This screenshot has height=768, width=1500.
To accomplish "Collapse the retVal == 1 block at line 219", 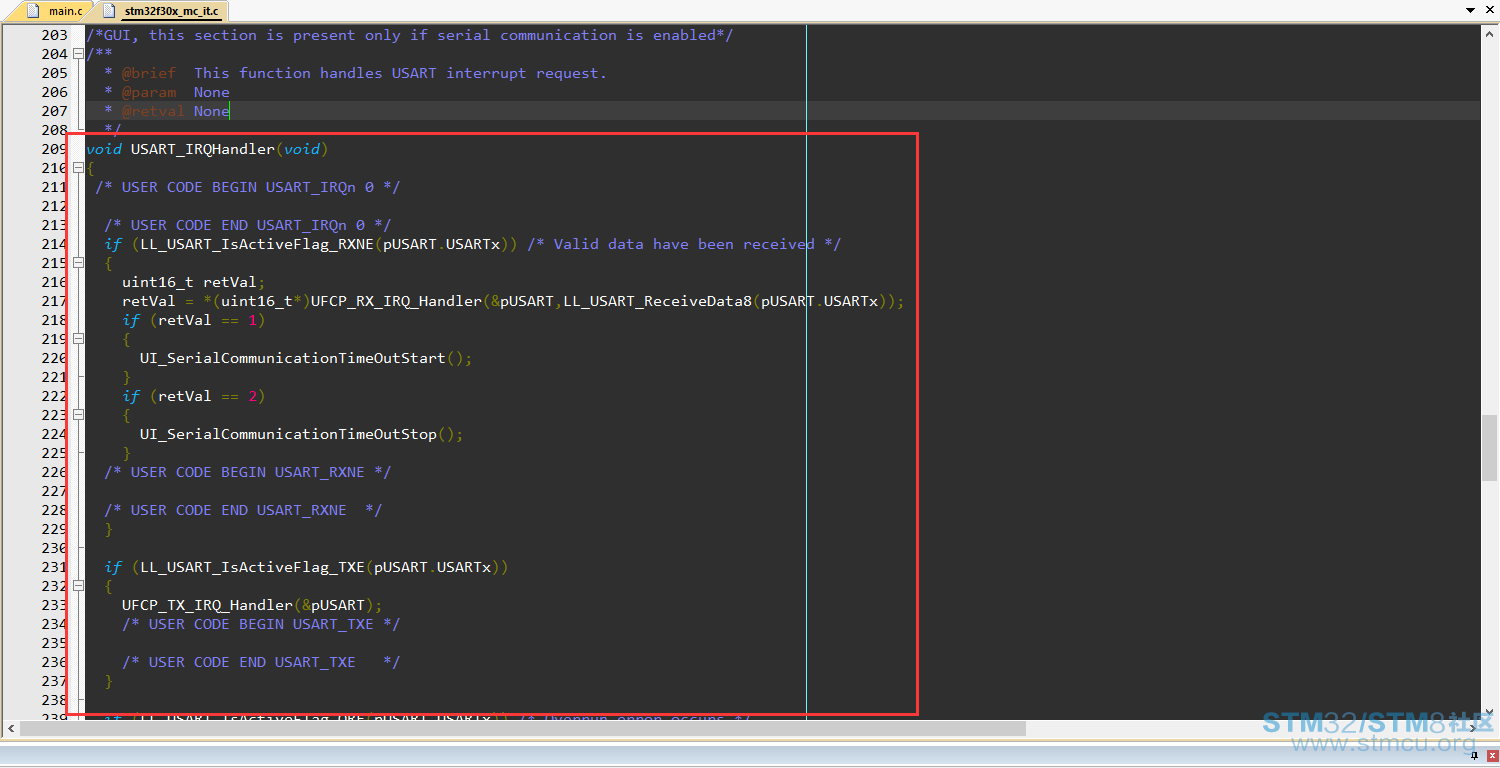I will (x=78, y=339).
